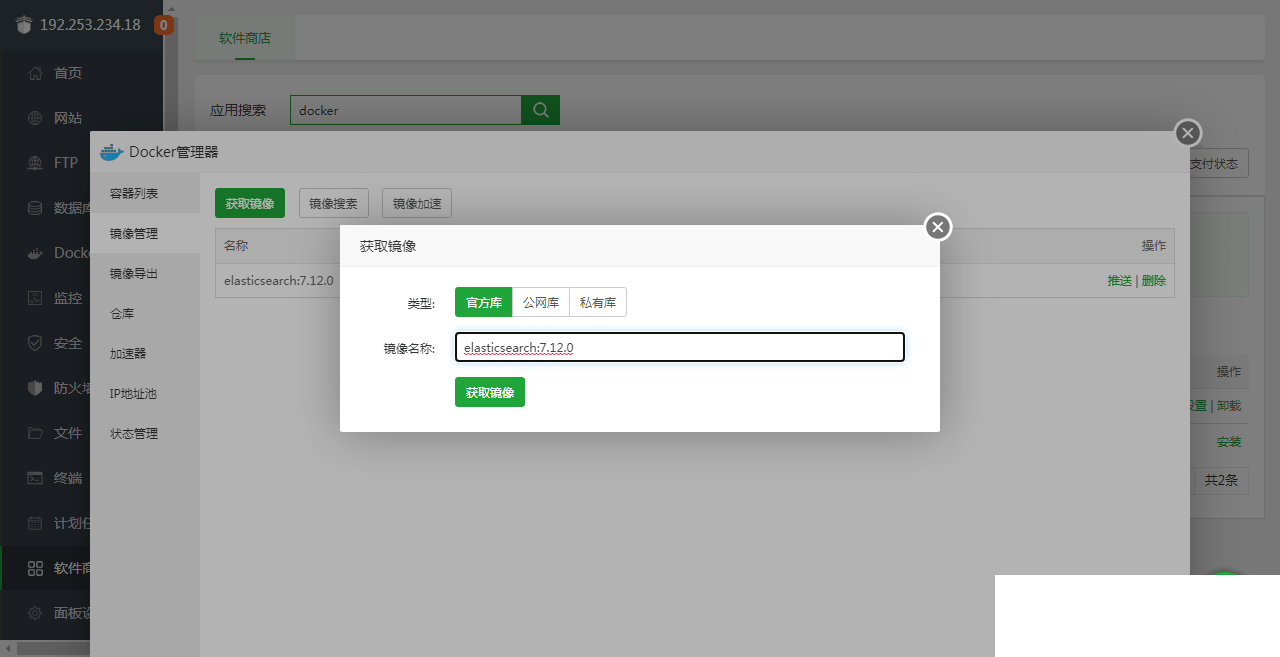
Task: Click the gear icon for panel settings
Action: (x=35, y=613)
